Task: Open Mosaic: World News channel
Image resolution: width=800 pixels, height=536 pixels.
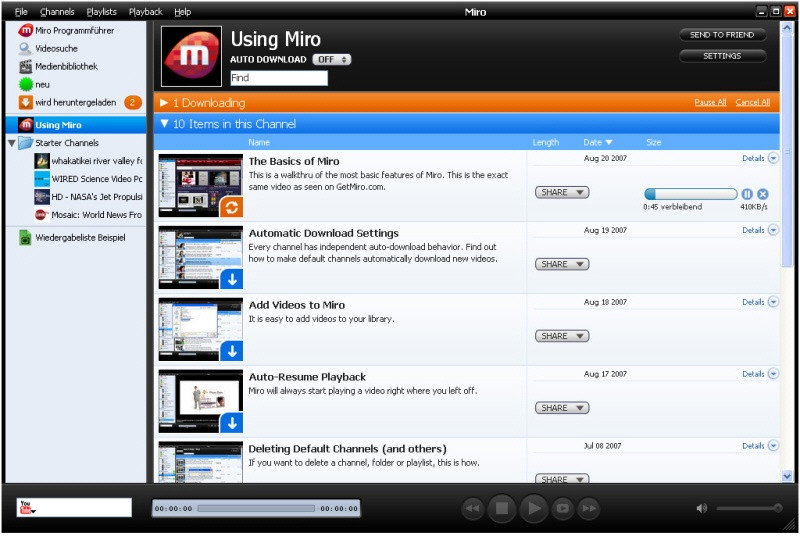Action: click(x=89, y=215)
